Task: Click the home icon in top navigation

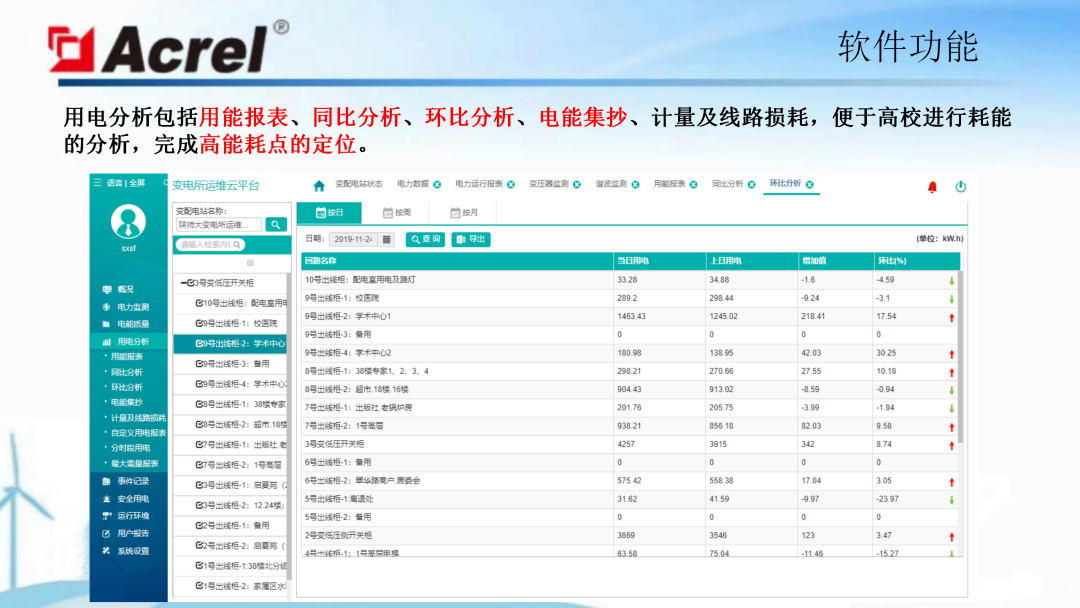Action: pos(319,186)
